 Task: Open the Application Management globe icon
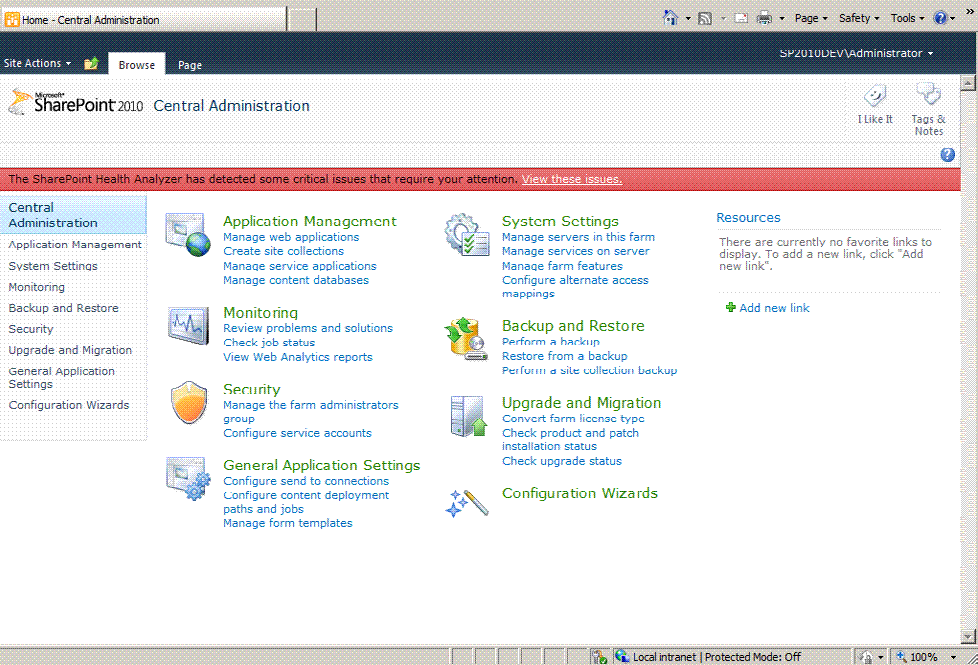coord(188,235)
